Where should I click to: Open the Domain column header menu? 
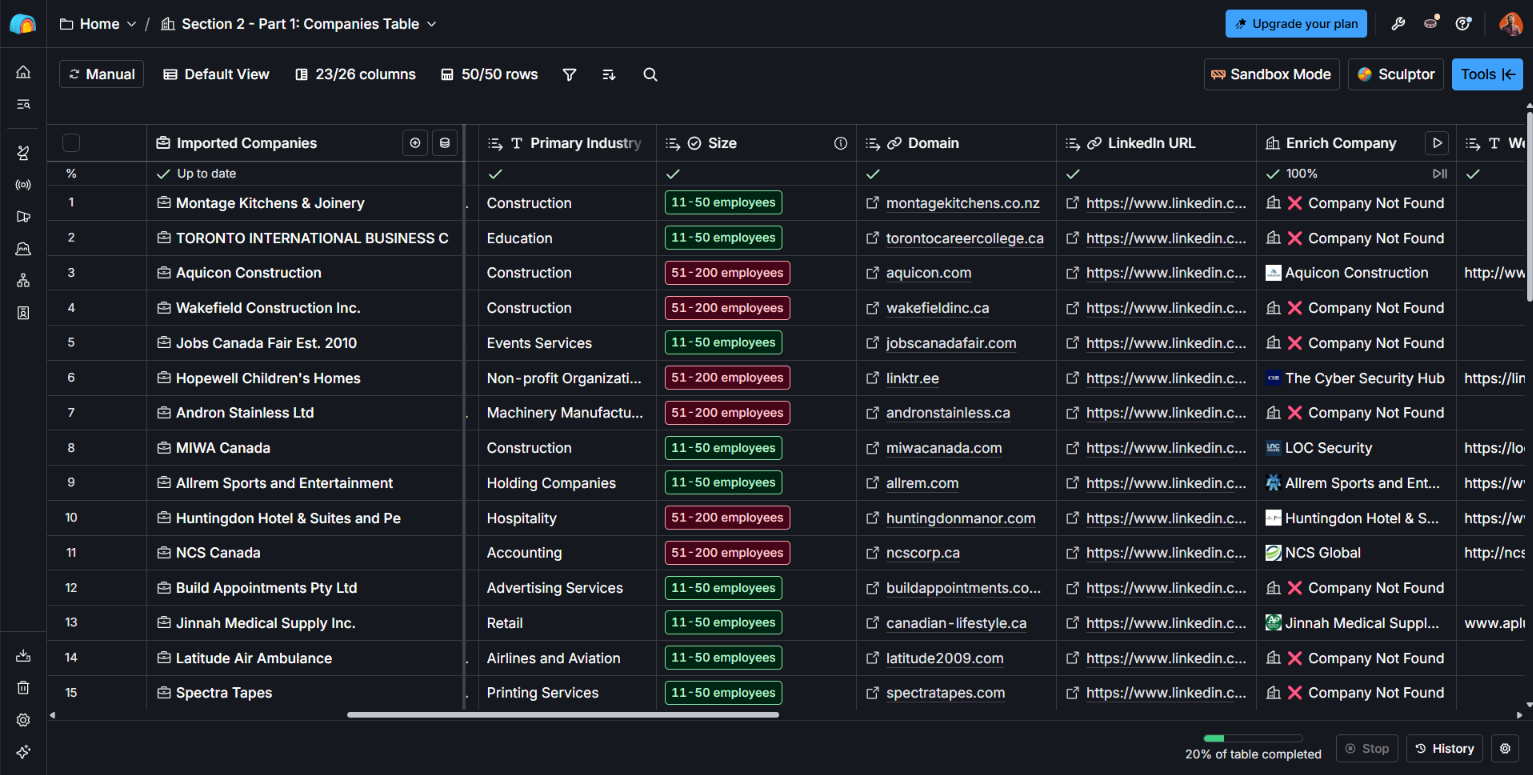(x=956, y=143)
